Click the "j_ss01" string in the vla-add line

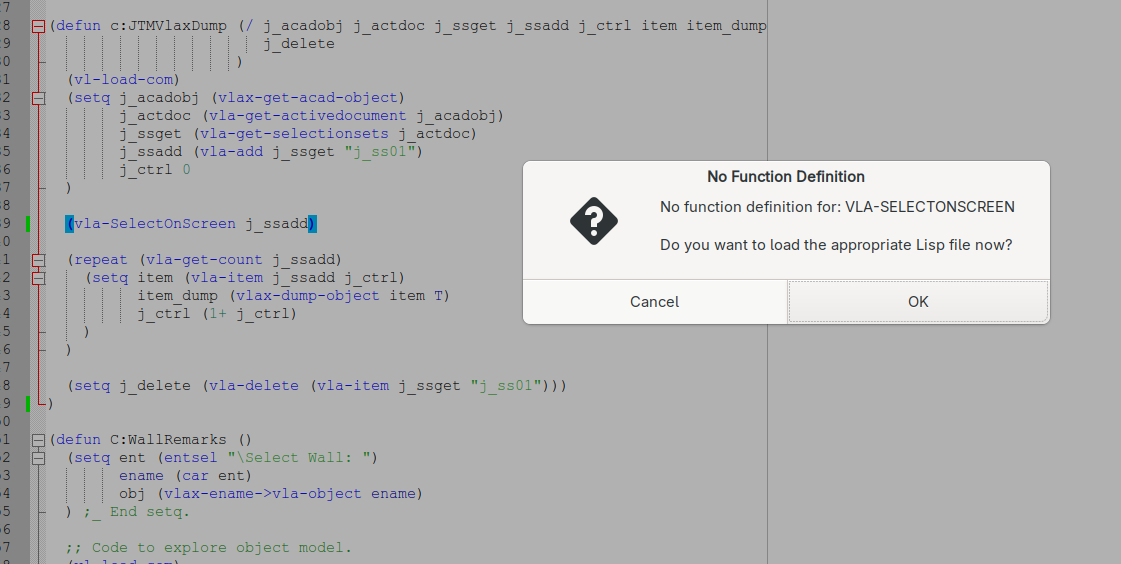(384, 152)
